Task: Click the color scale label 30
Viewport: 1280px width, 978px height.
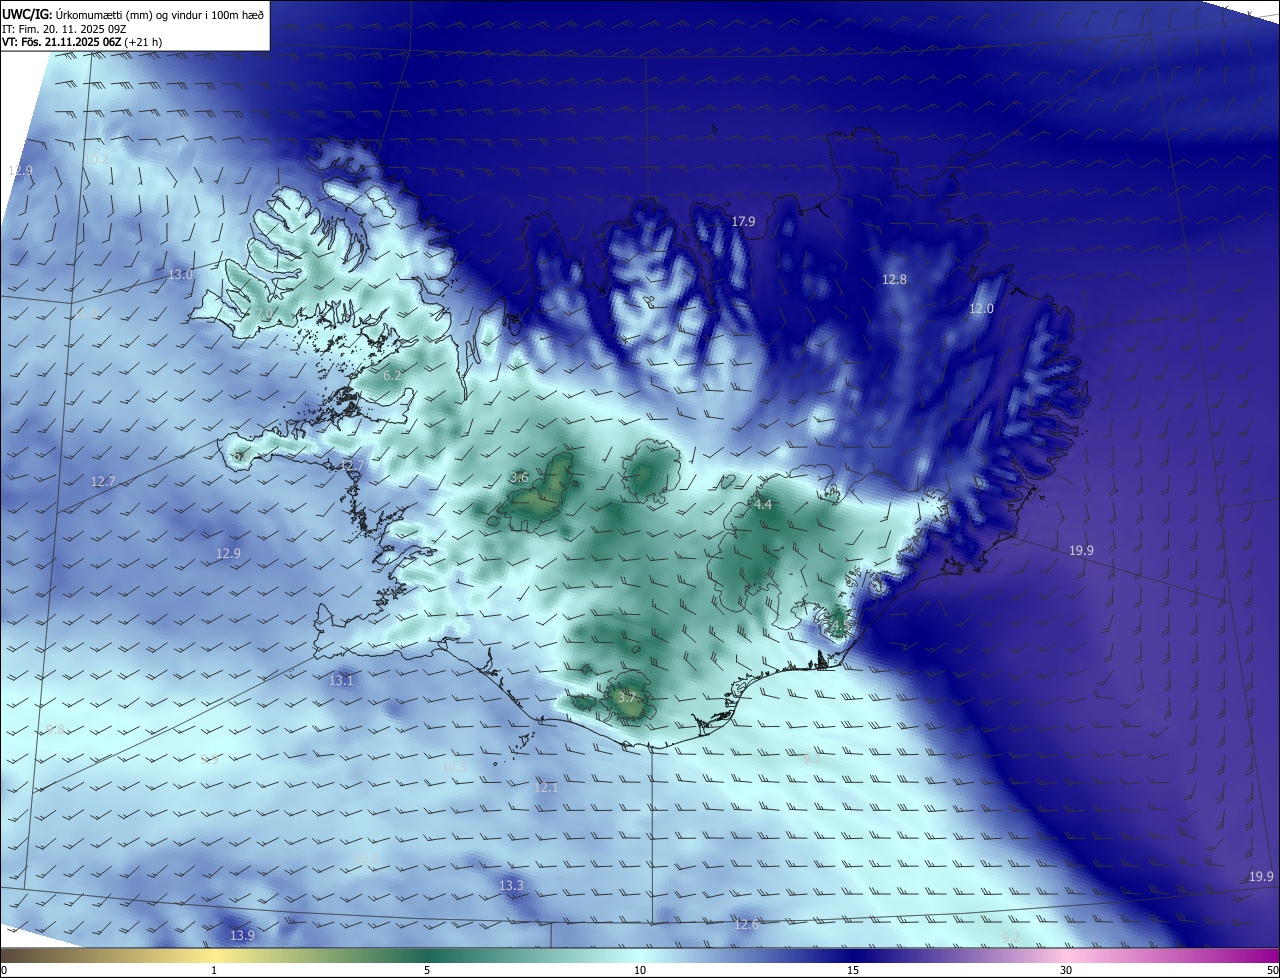Action: 1066,970
